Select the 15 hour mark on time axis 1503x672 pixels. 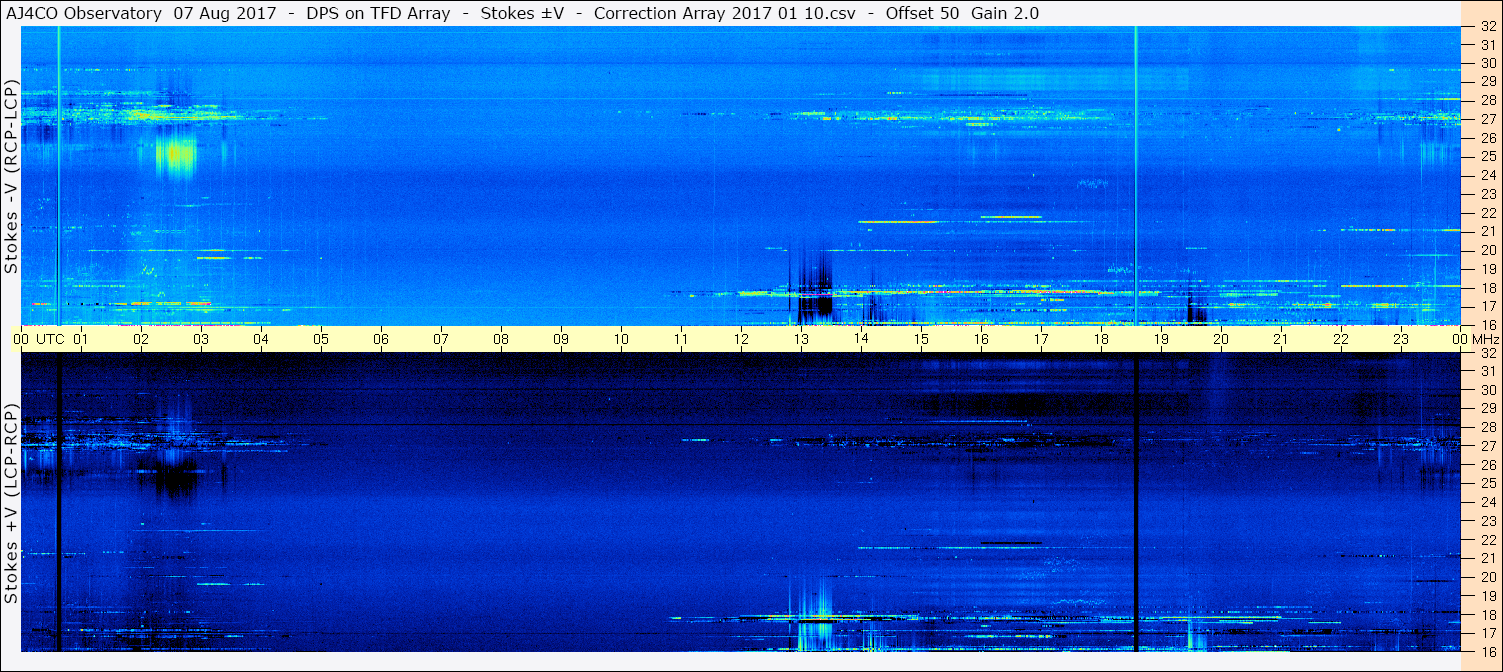click(921, 339)
